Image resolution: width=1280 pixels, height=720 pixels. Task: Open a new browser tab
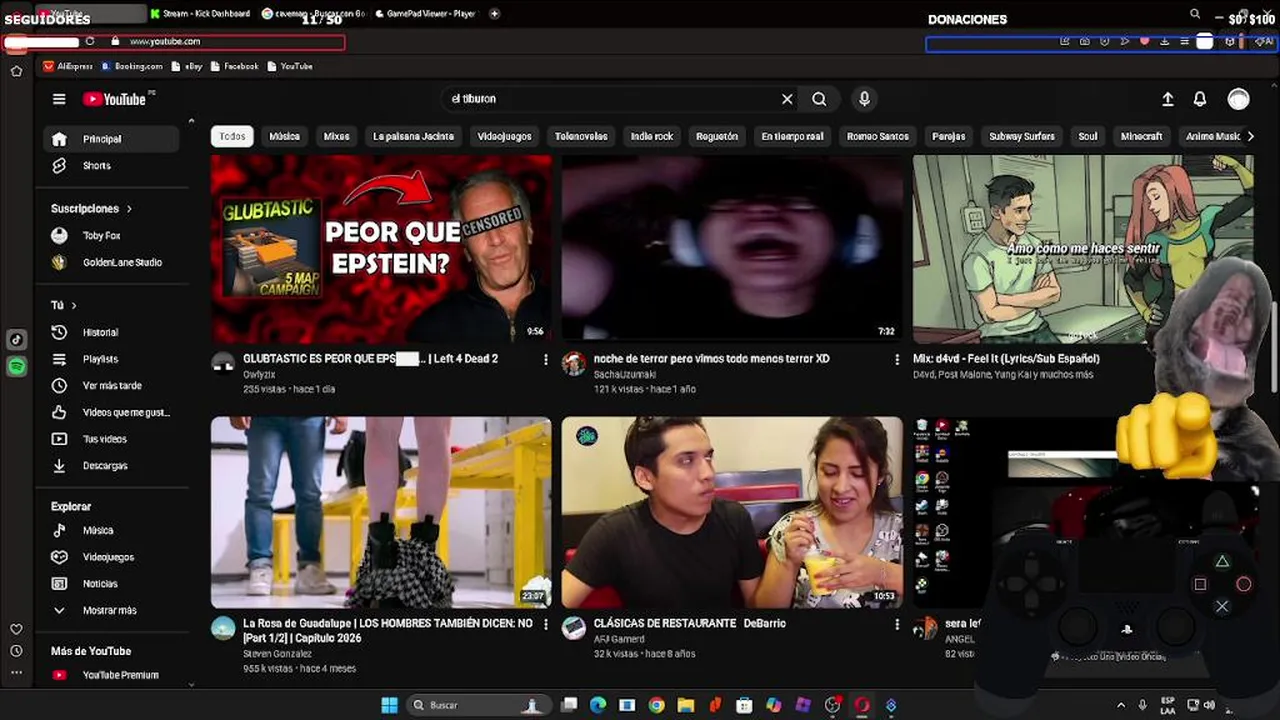pos(494,13)
